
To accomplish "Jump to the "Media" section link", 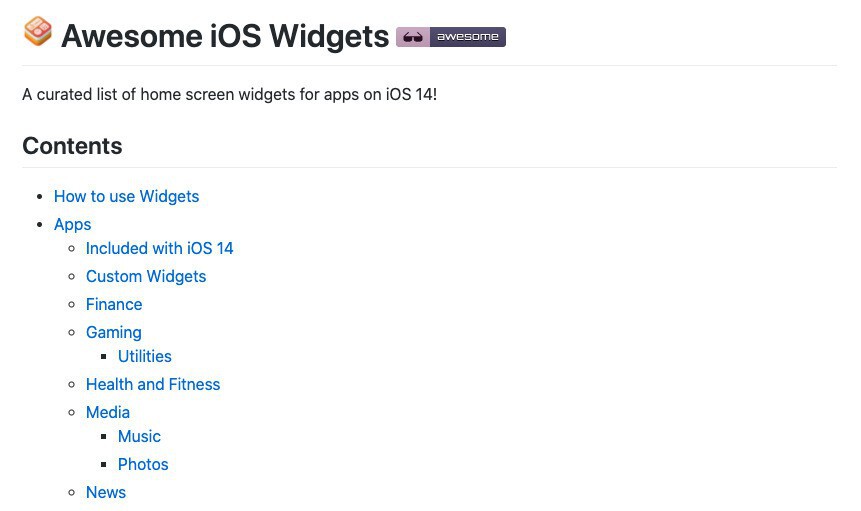I will coord(107,412).
